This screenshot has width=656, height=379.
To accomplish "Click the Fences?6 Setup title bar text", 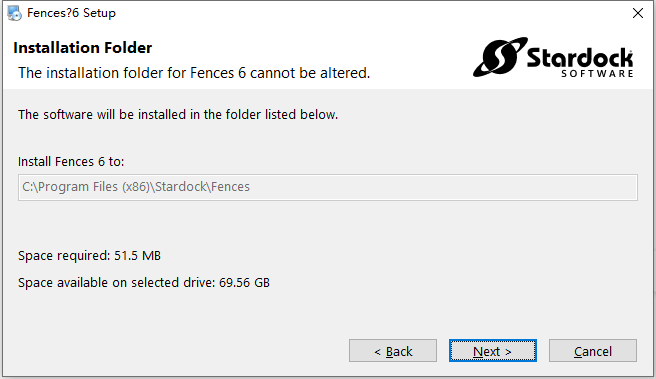I will point(71,13).
